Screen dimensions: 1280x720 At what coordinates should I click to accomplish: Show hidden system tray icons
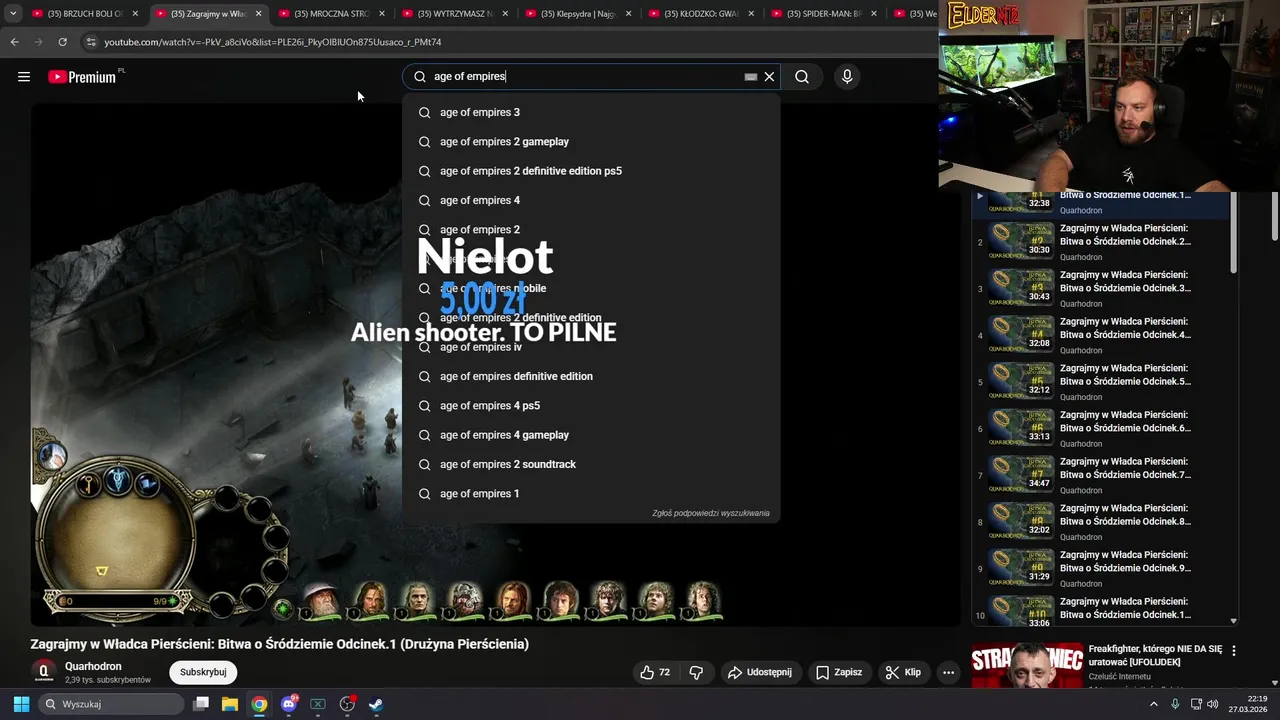point(1153,704)
